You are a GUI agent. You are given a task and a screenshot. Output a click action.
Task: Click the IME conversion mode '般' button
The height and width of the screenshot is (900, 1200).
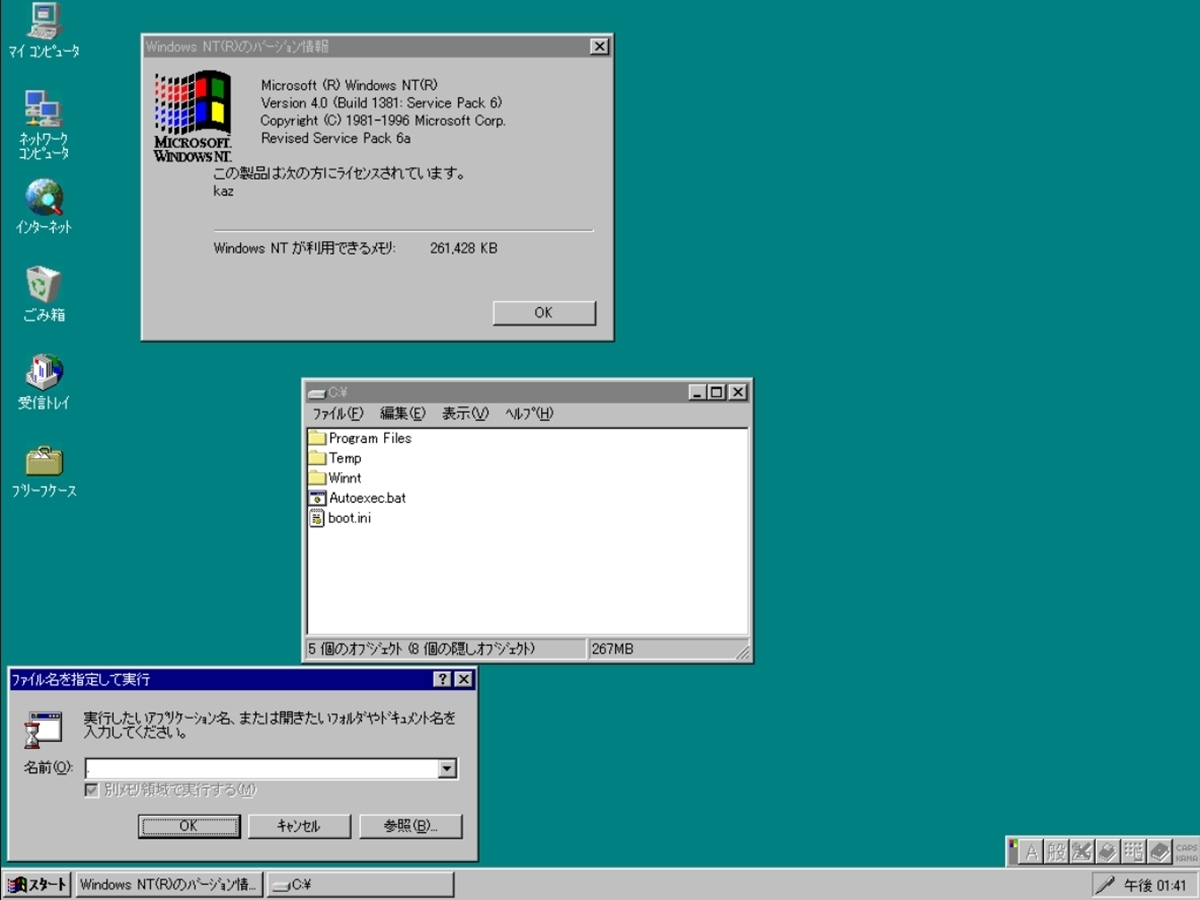(1056, 852)
